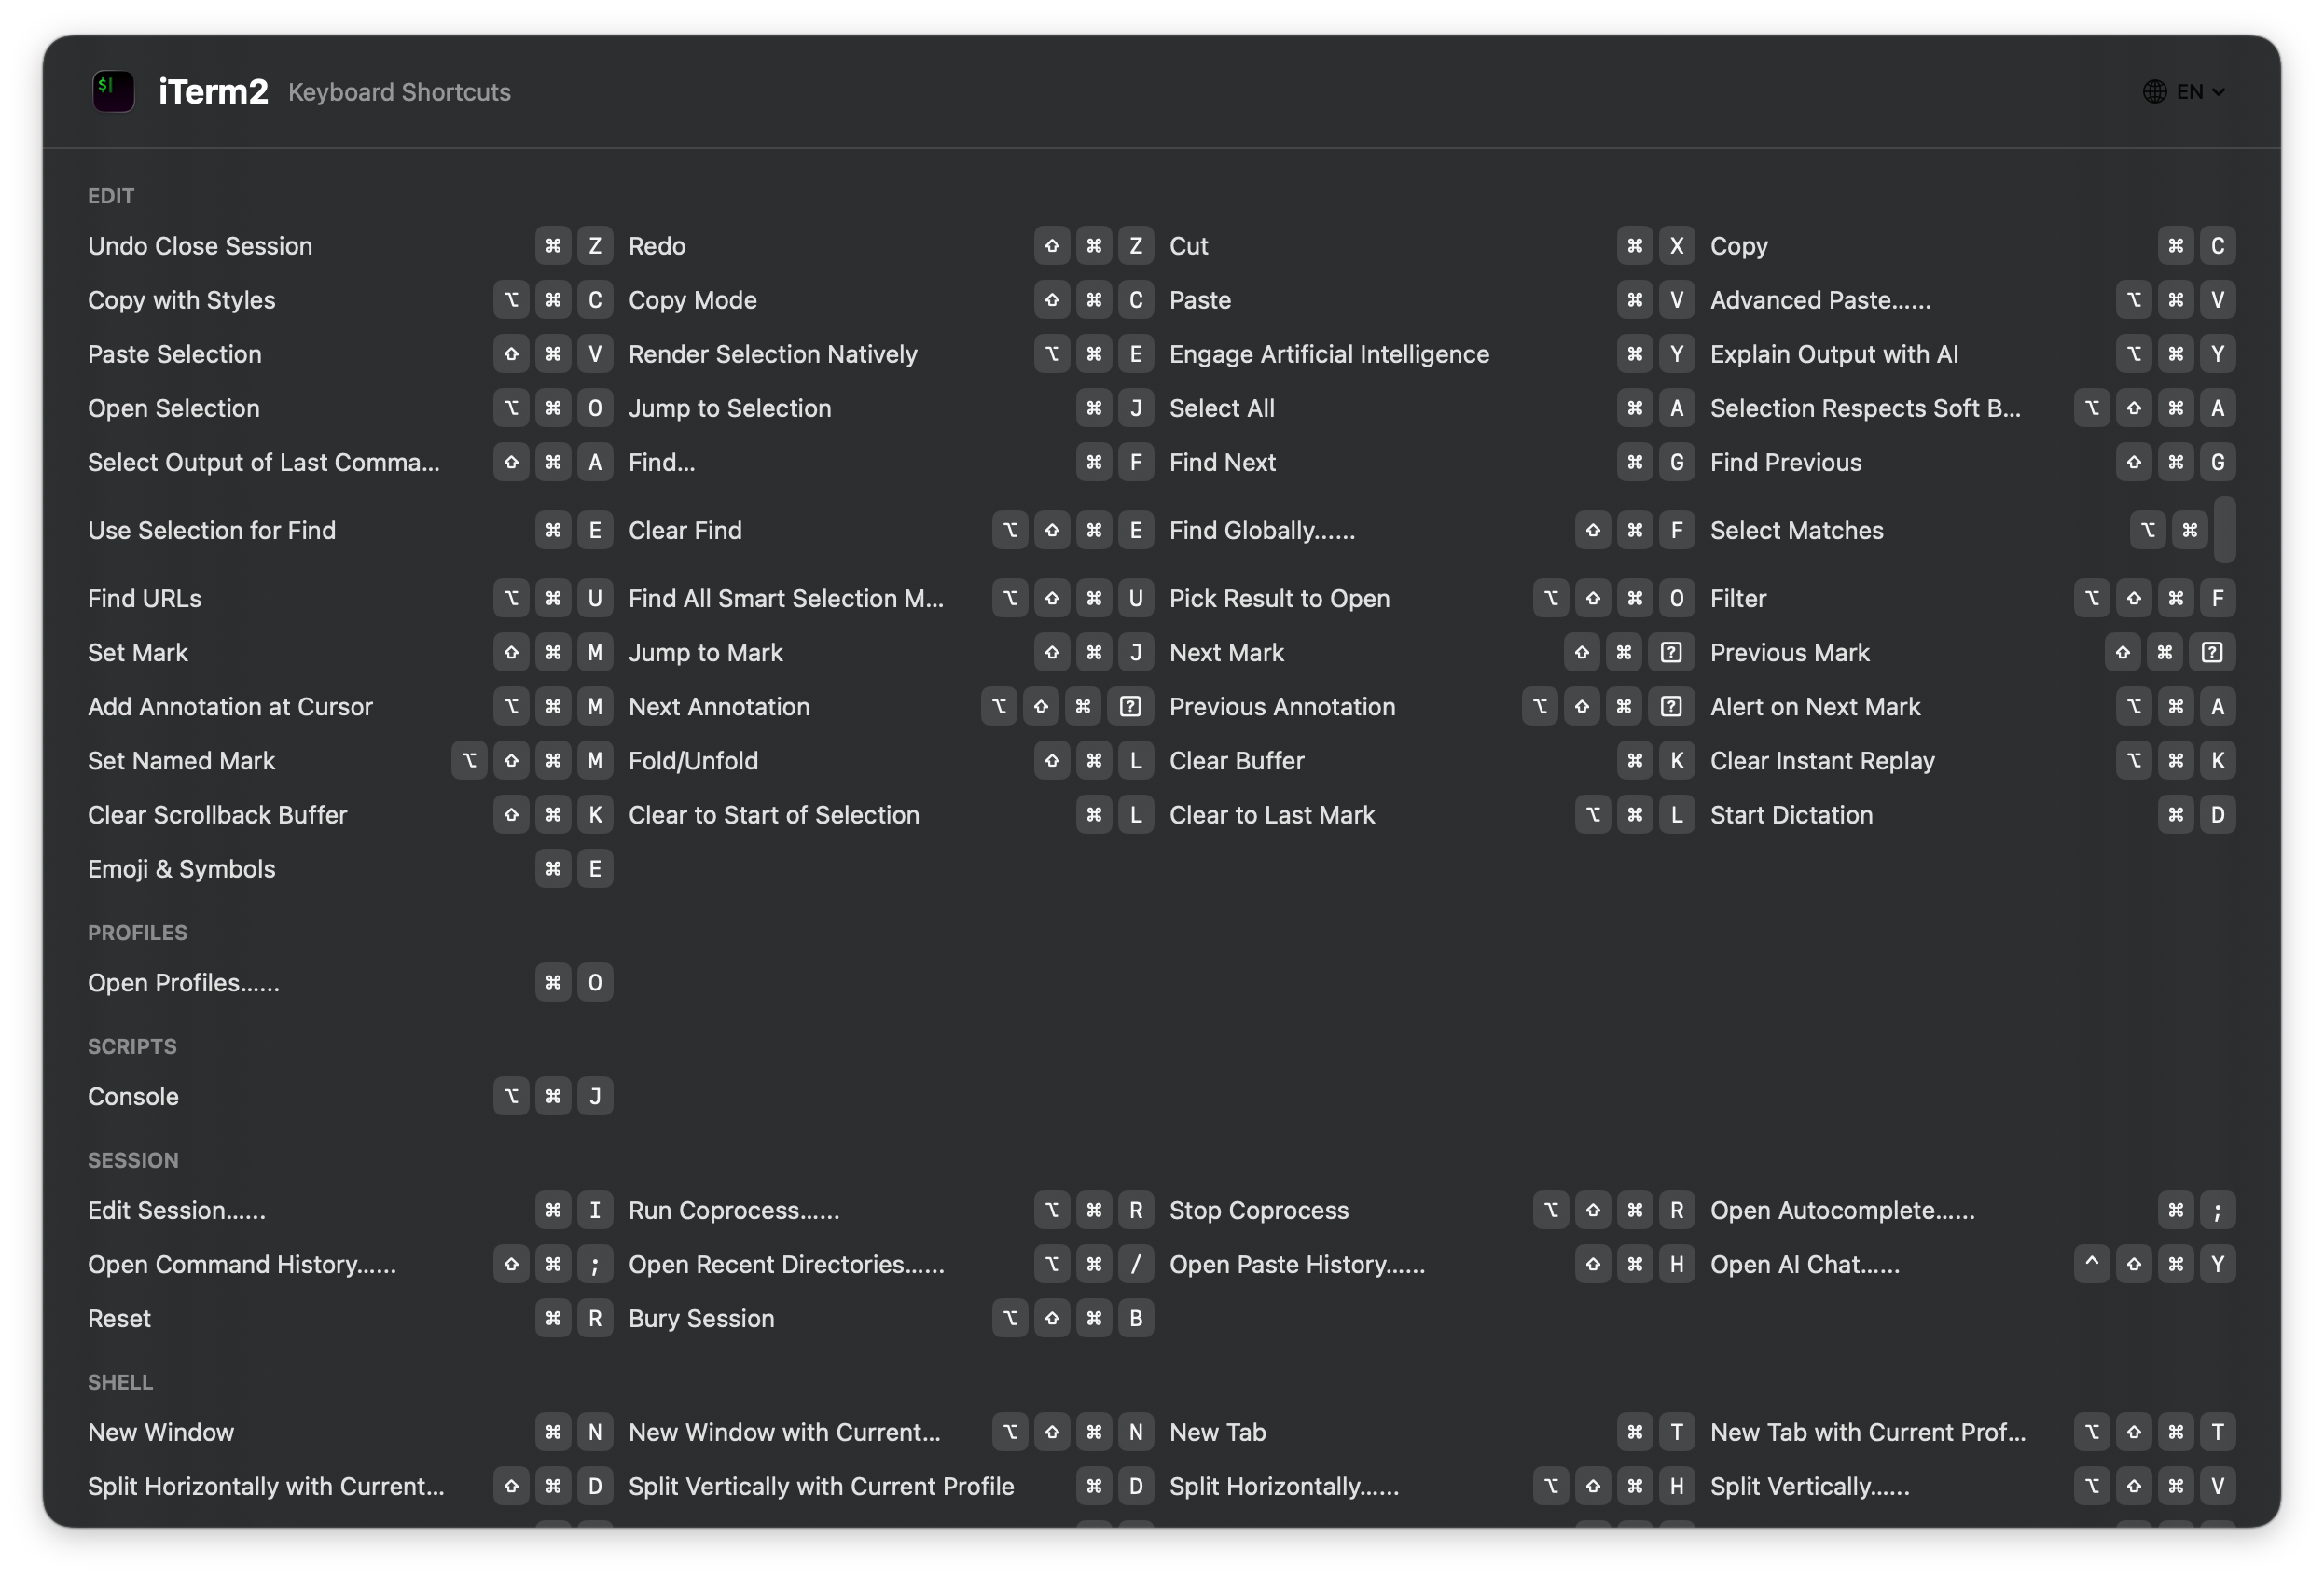Collapse the SHELL section header
Image resolution: width=2324 pixels, height=1578 pixels.
point(120,1382)
